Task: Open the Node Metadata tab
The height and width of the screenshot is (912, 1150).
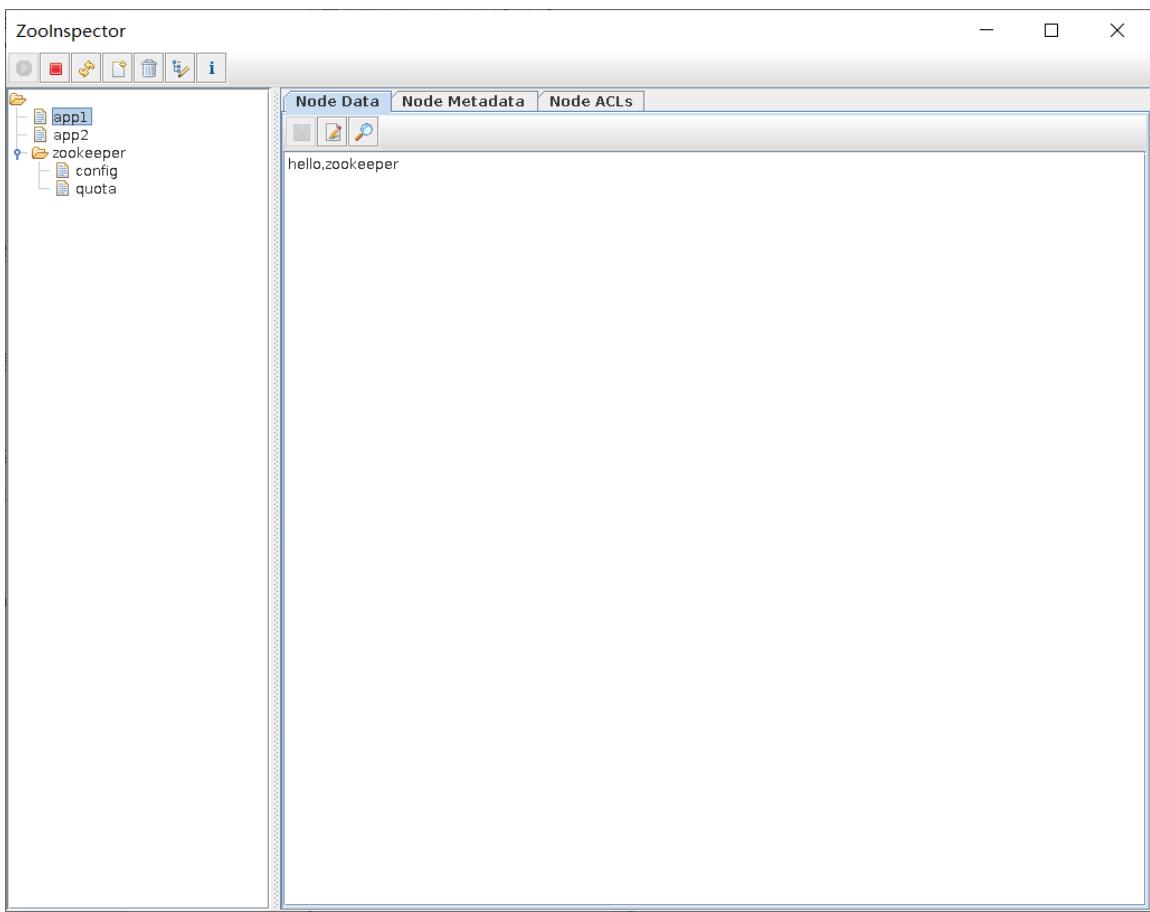Action: (x=464, y=101)
